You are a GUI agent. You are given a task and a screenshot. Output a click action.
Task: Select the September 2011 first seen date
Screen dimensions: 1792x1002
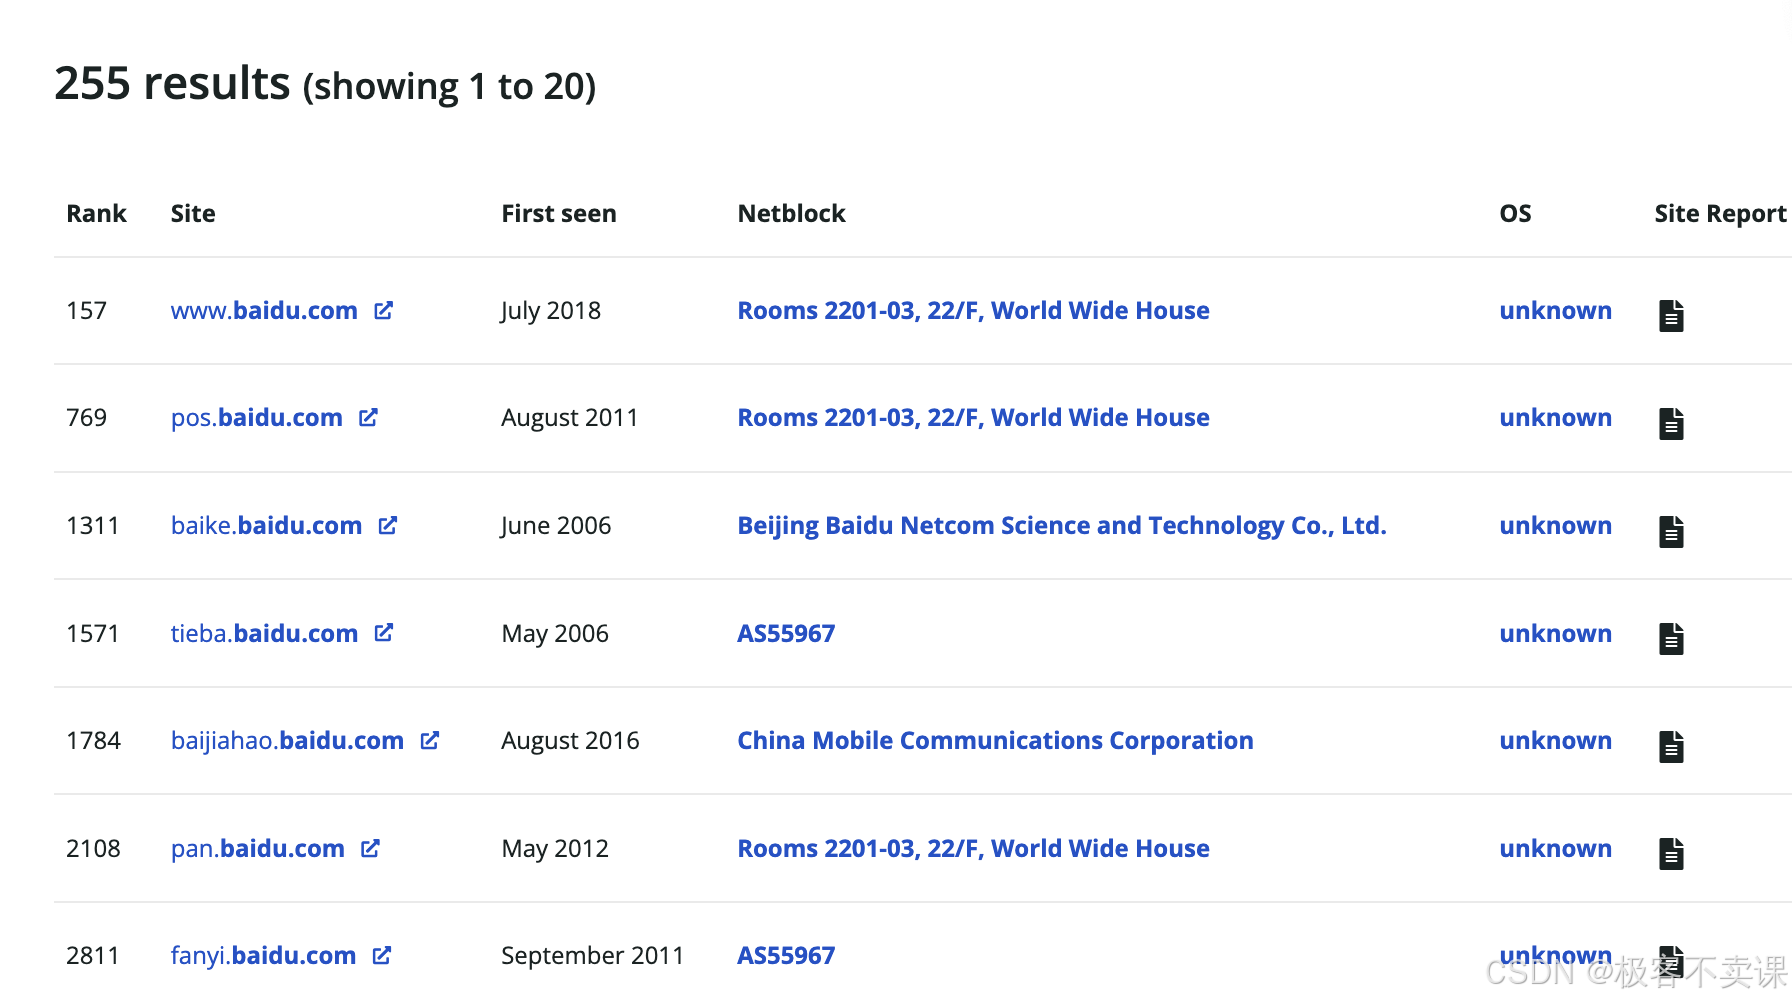tap(592, 956)
